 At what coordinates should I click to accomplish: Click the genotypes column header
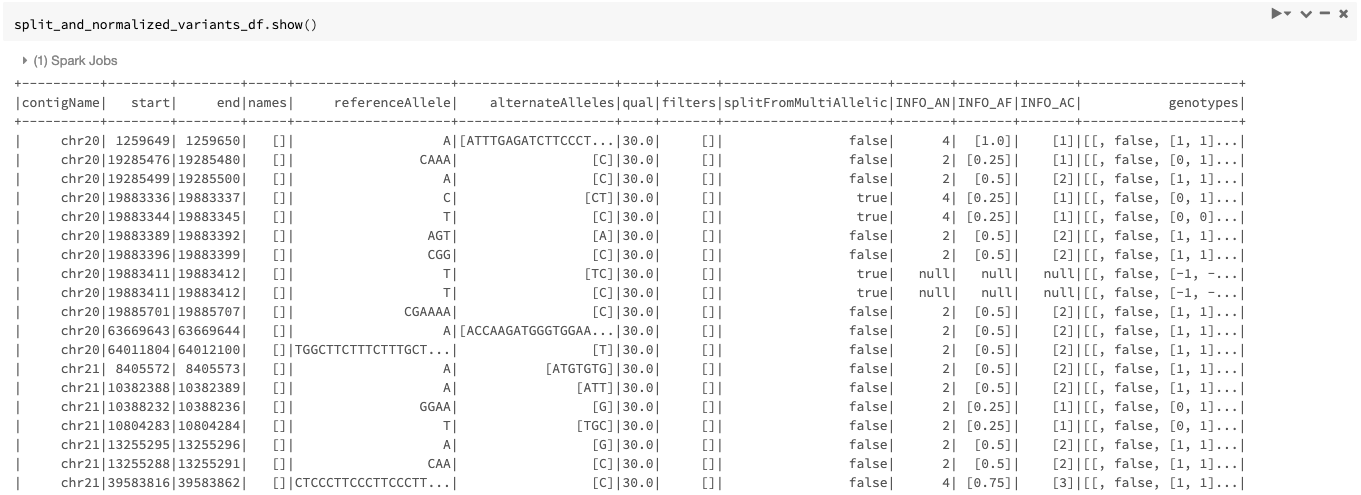1205,103
